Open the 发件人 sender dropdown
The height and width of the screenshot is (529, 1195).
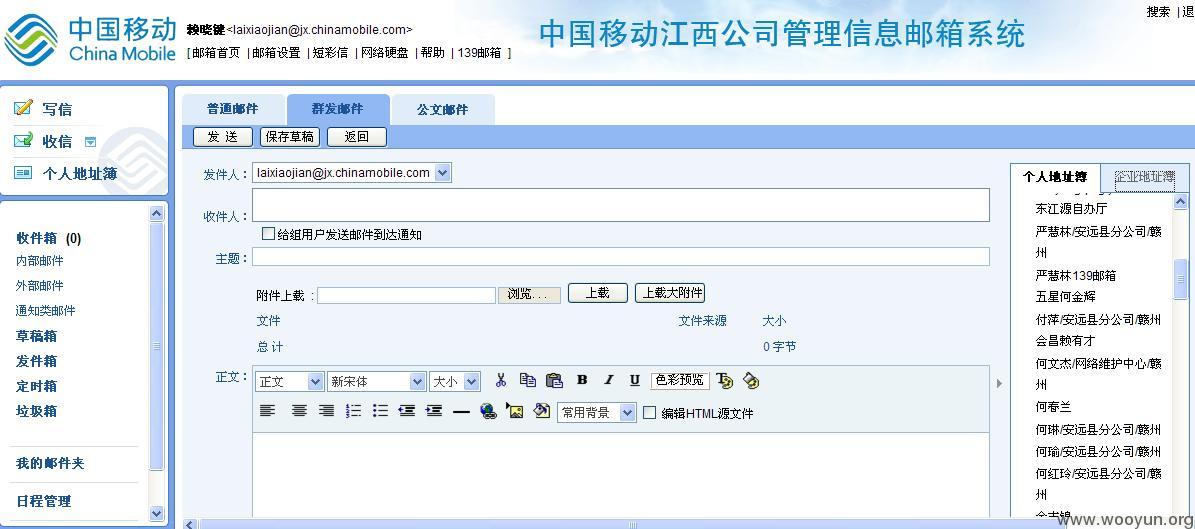pyautogui.click(x=443, y=173)
